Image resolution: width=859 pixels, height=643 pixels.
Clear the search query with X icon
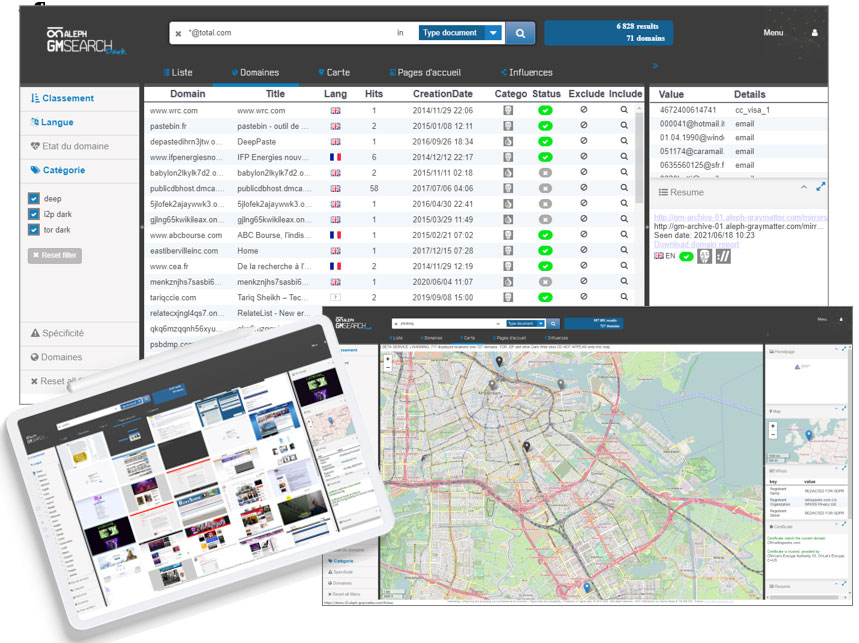pyautogui.click(x=179, y=33)
